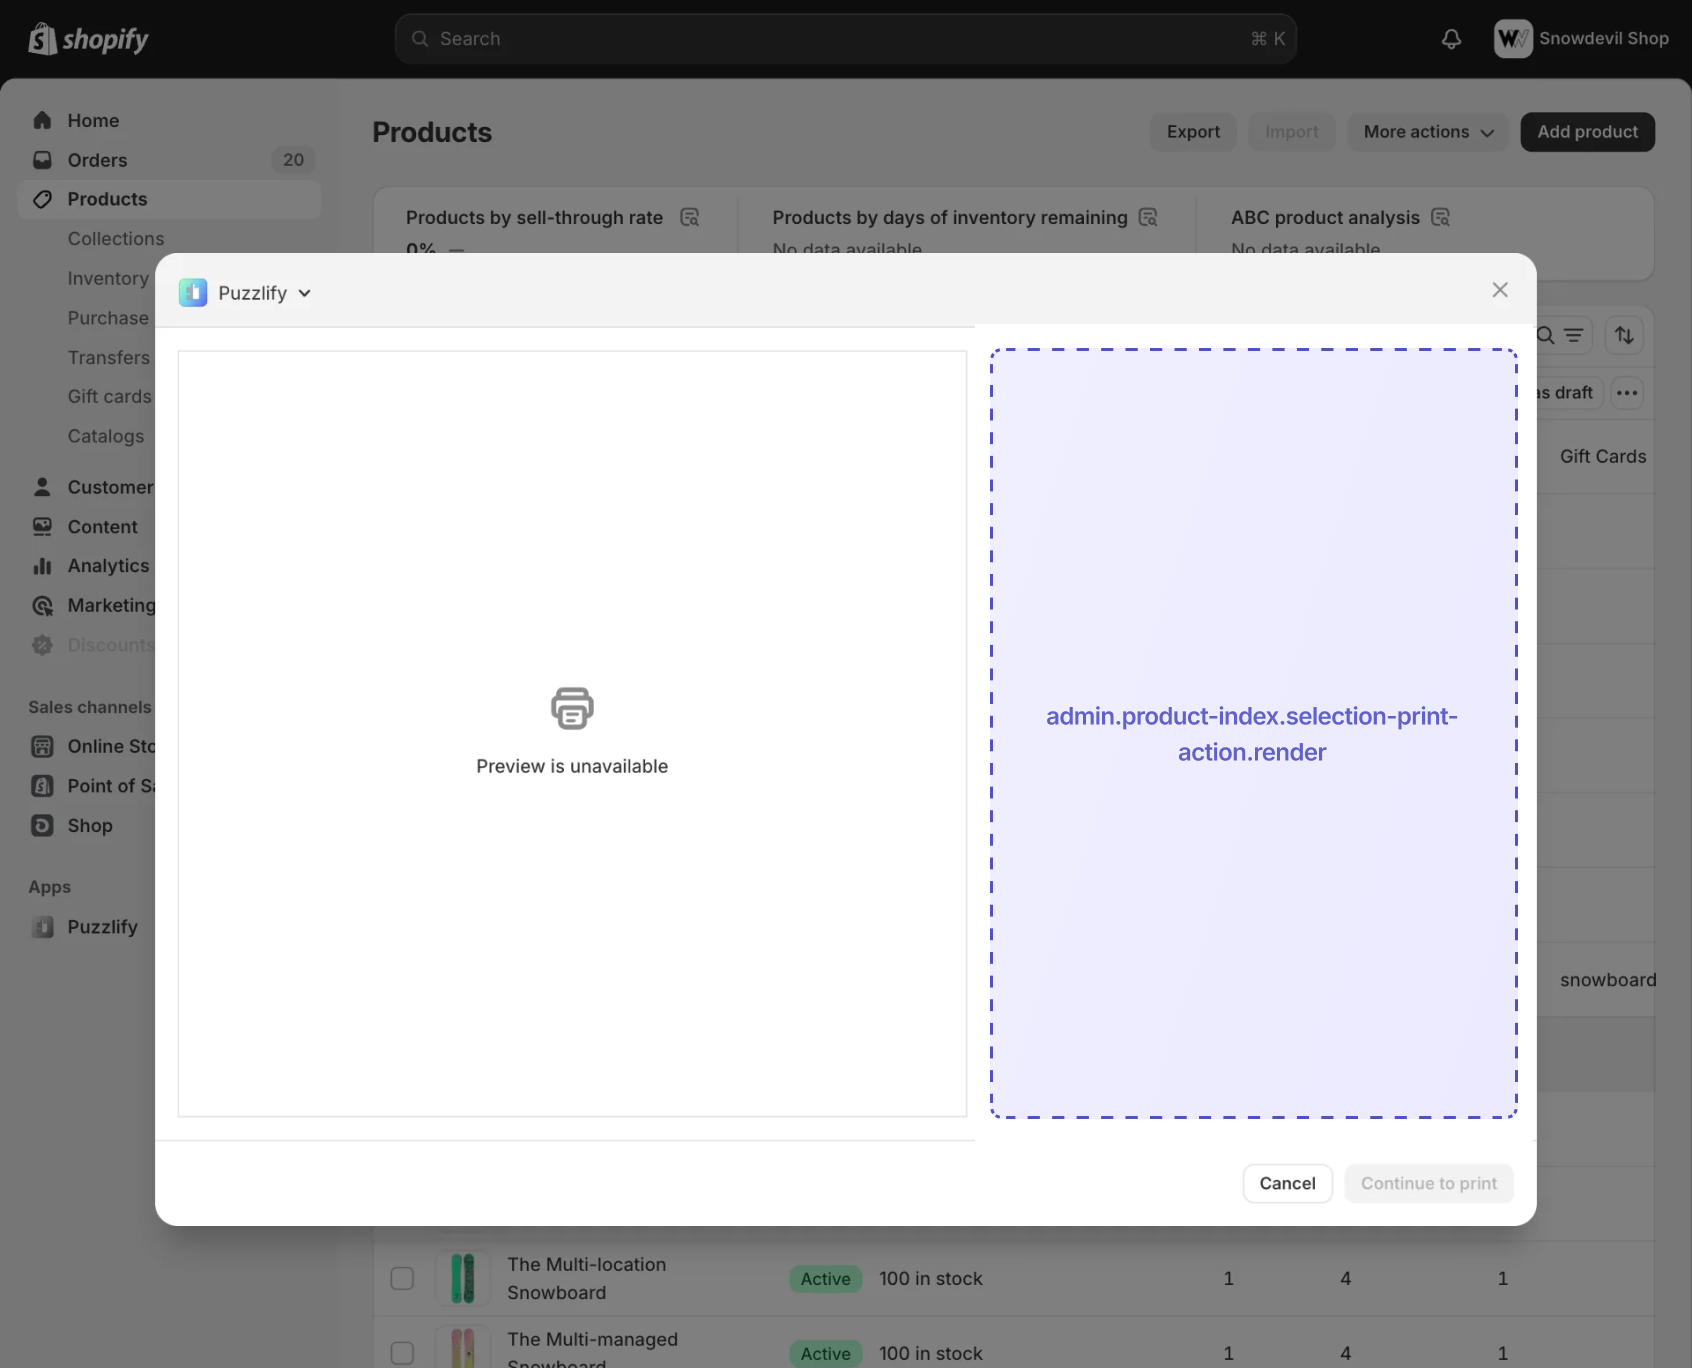Open Gift cards submenu item
Image resolution: width=1692 pixels, height=1368 pixels.
(109, 397)
